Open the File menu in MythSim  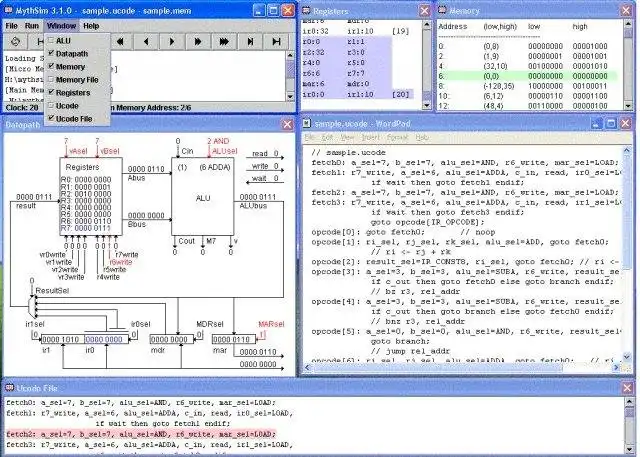coord(12,24)
